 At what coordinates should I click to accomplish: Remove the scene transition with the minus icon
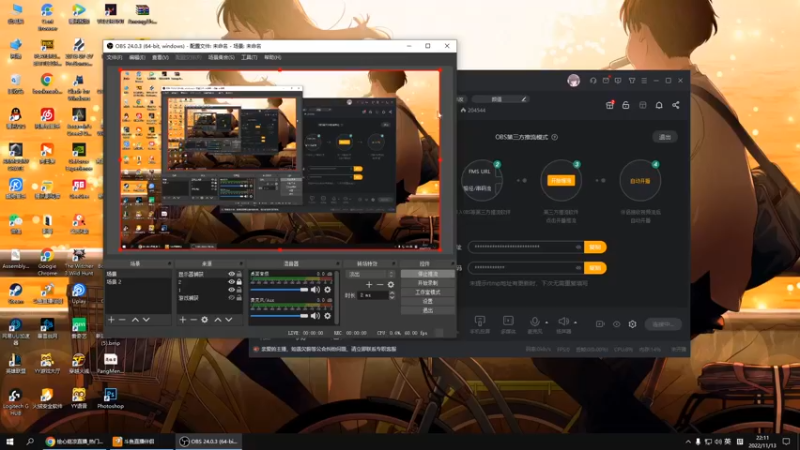[380, 285]
